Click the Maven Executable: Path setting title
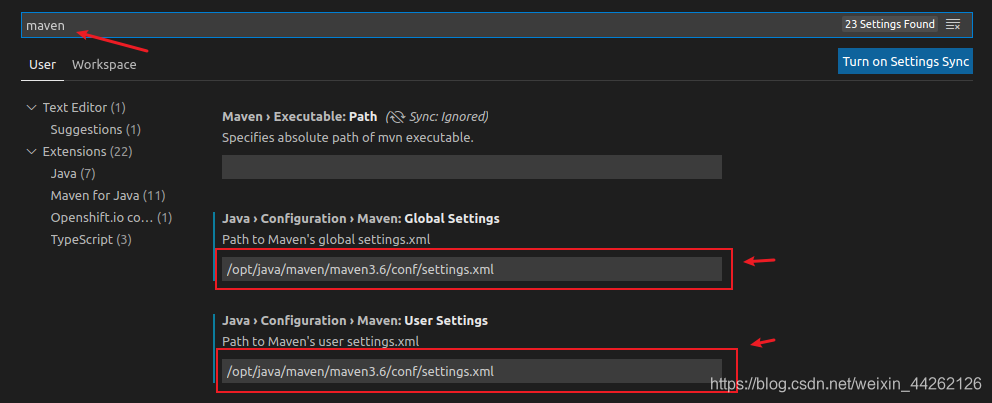This screenshot has width=992, height=403. pos(299,117)
